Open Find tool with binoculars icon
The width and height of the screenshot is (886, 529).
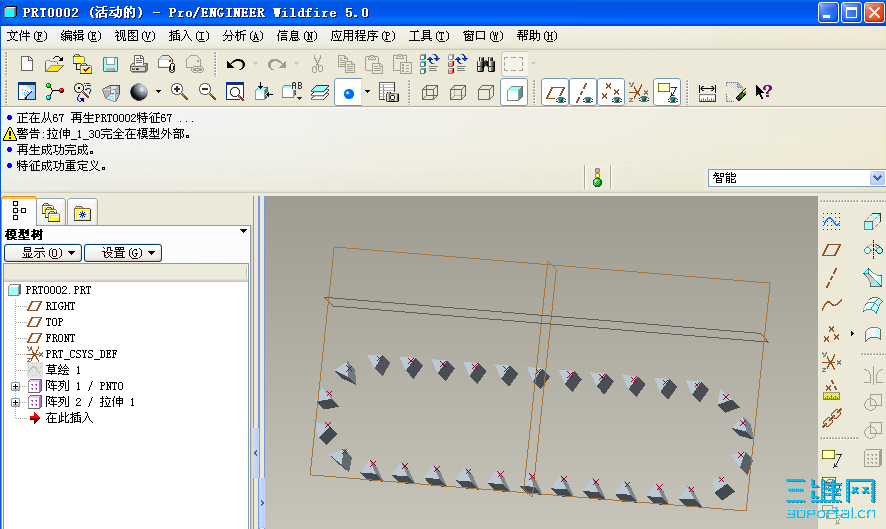tap(485, 64)
